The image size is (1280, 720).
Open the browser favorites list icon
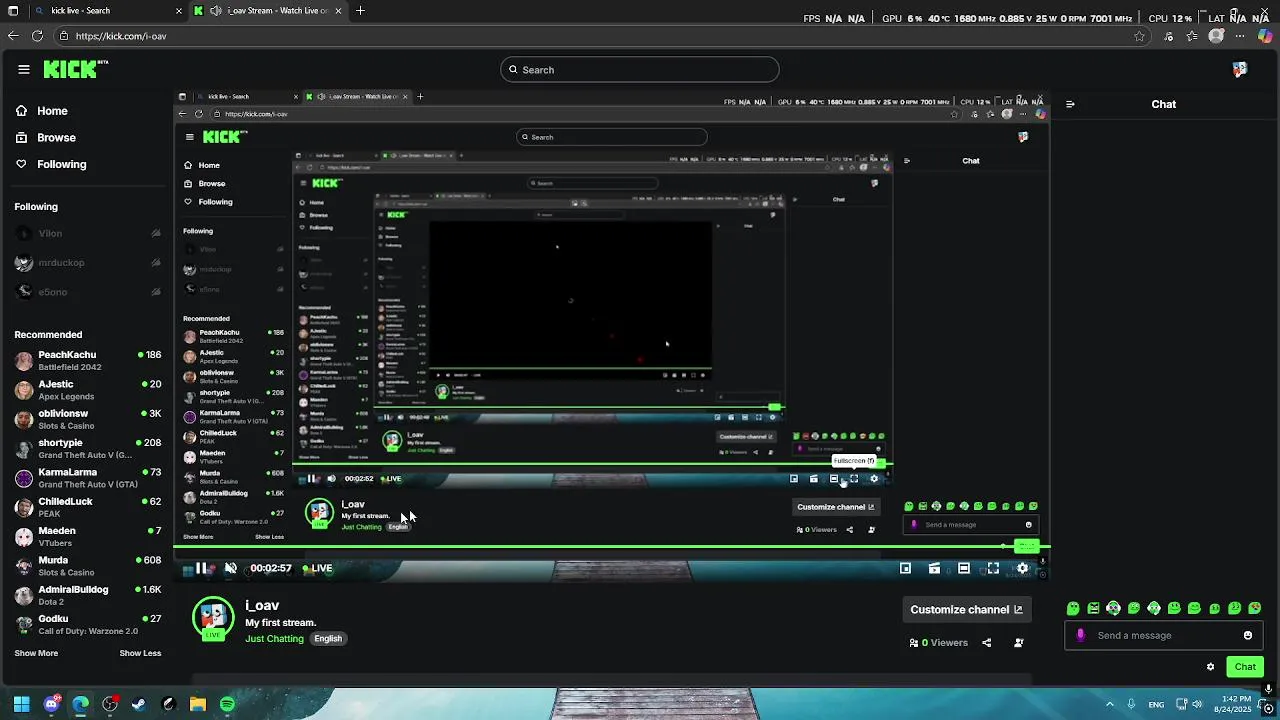tap(1192, 36)
